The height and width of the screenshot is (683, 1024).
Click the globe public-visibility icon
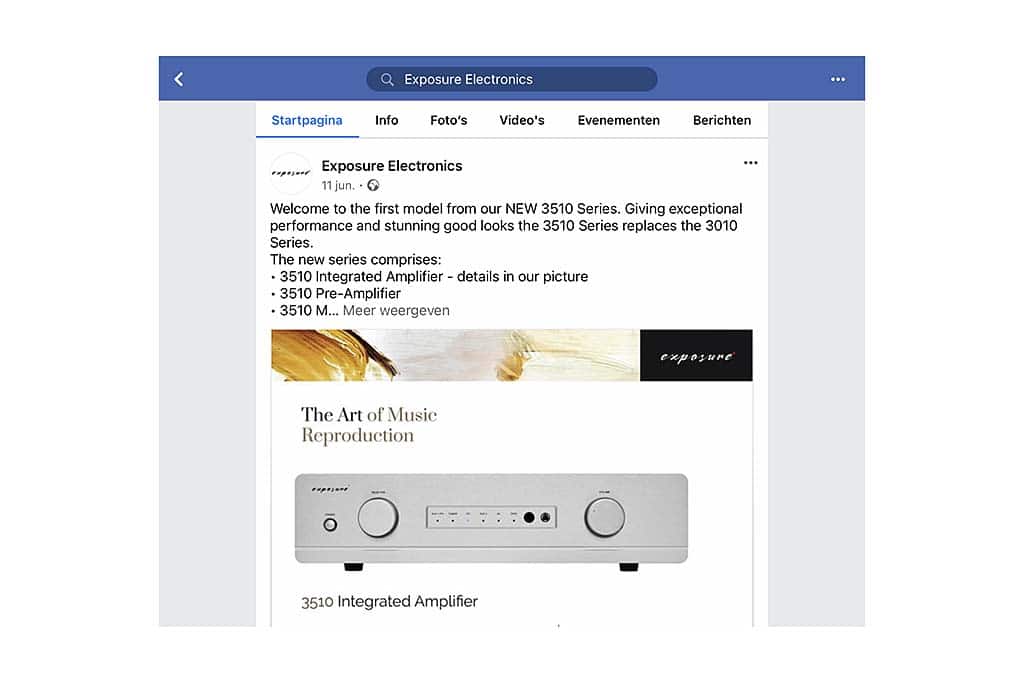click(x=373, y=185)
